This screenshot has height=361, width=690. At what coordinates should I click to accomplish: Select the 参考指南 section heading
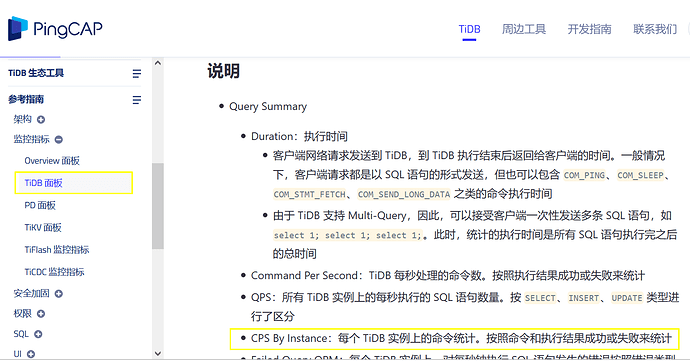[26, 99]
